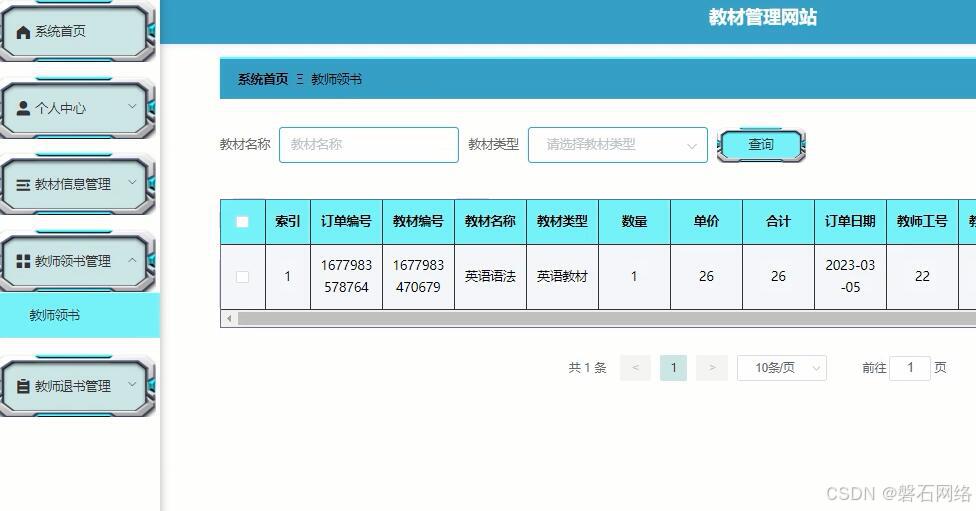Expand the 教师退书管理 menu chevron

132,384
